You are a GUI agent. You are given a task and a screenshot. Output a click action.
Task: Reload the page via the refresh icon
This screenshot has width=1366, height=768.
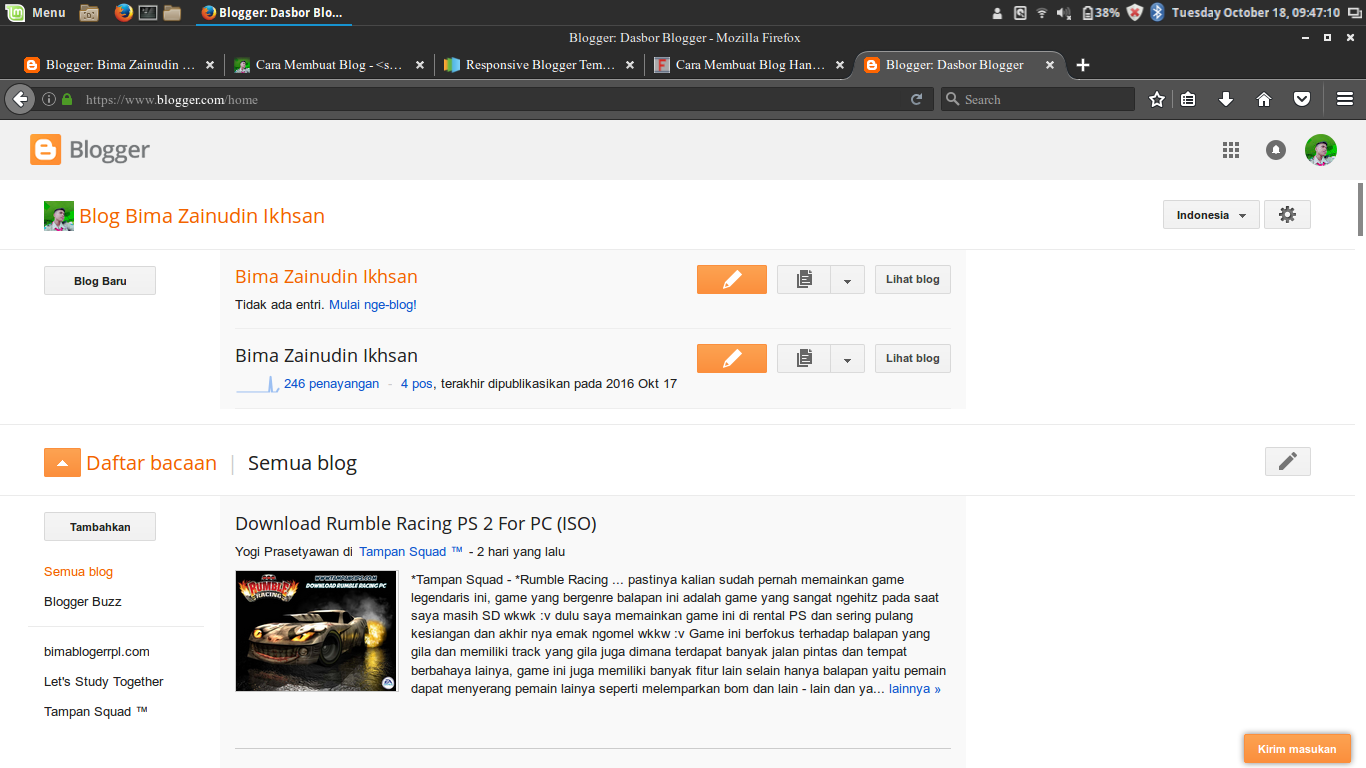917,99
